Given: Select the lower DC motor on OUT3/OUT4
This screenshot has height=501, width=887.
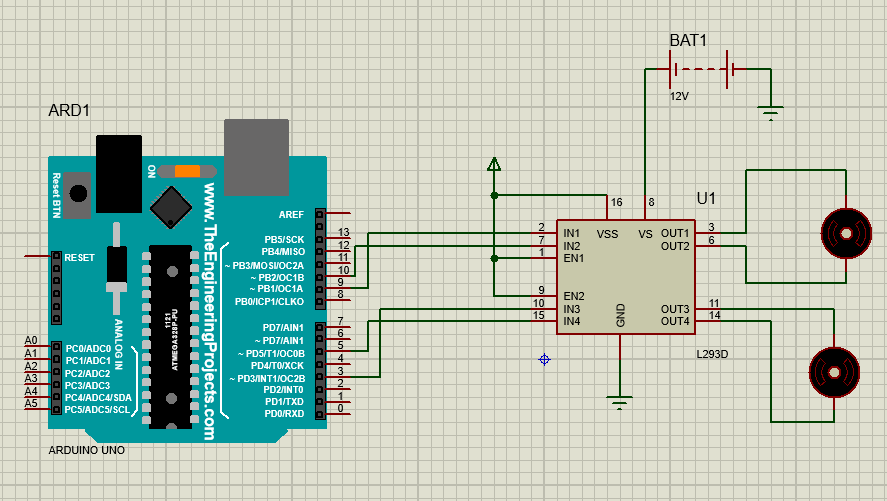Looking at the screenshot, I should [834, 372].
